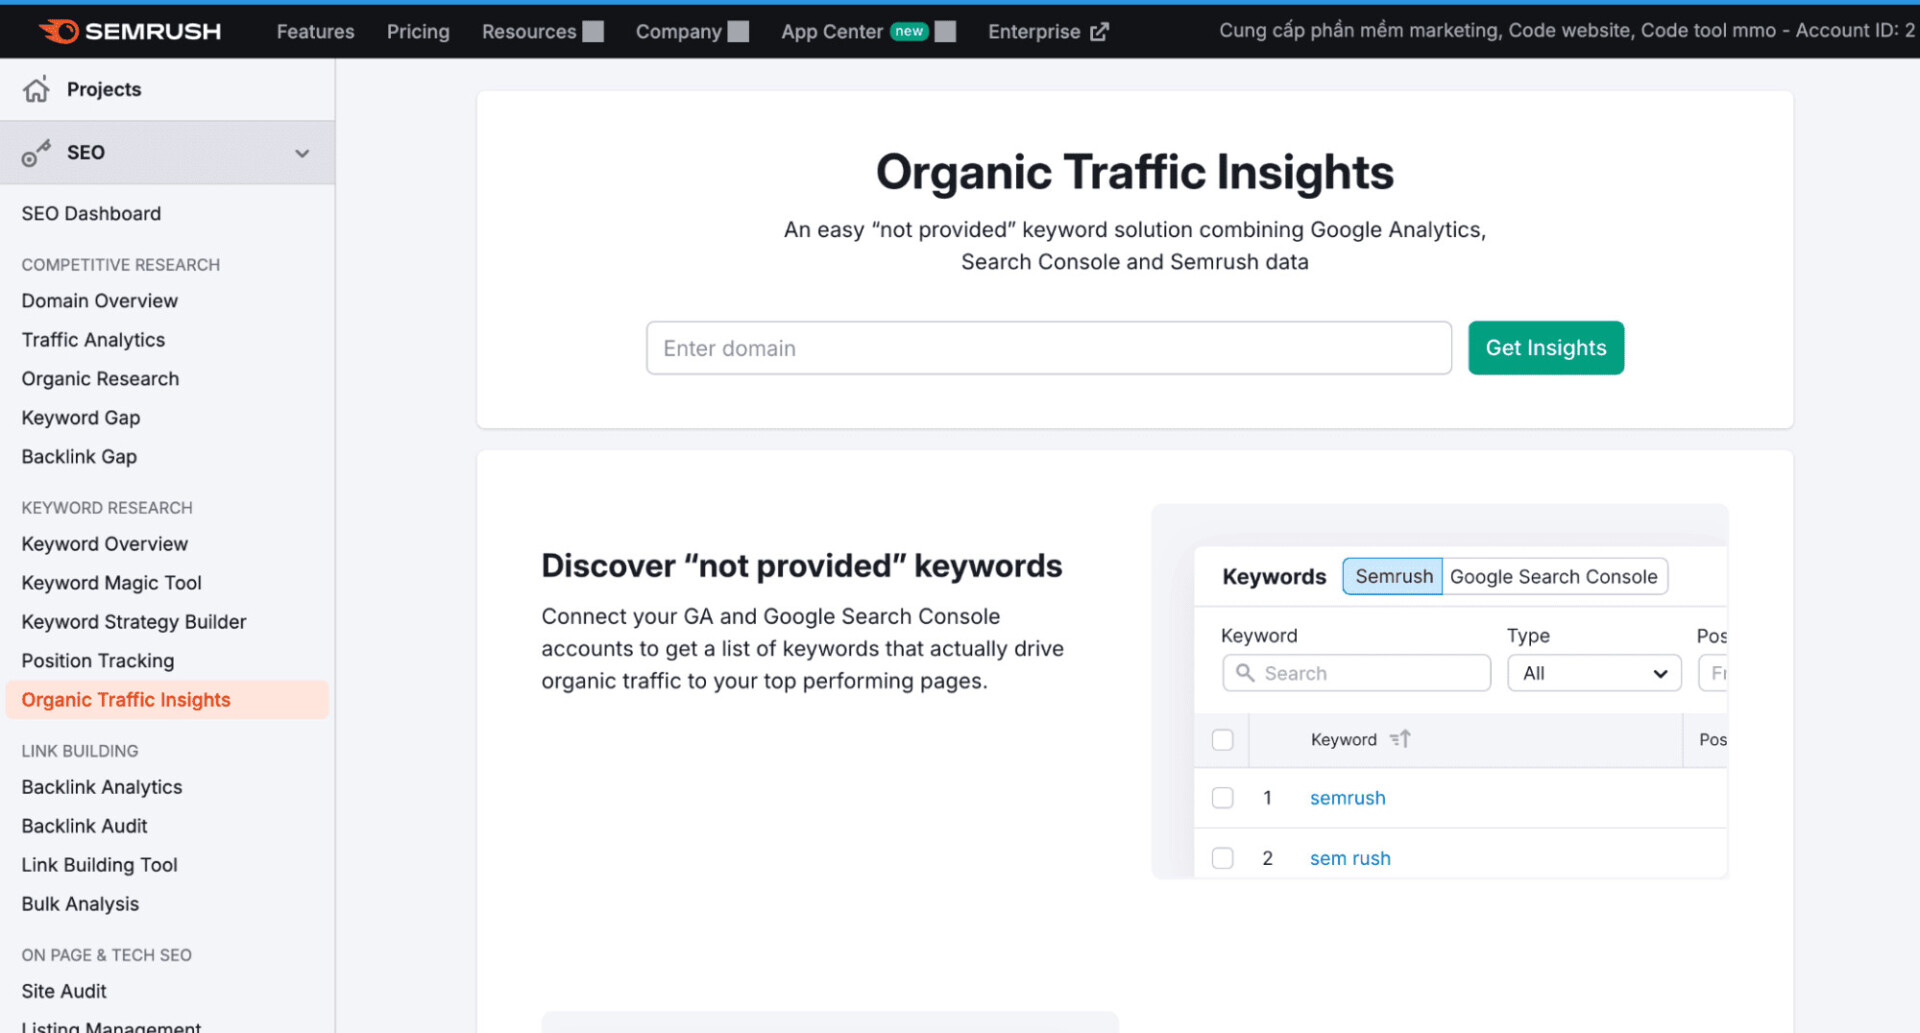The image size is (1920, 1033).
Task: Click the ON PAGE & TECH SEO heading
Action: pos(106,954)
